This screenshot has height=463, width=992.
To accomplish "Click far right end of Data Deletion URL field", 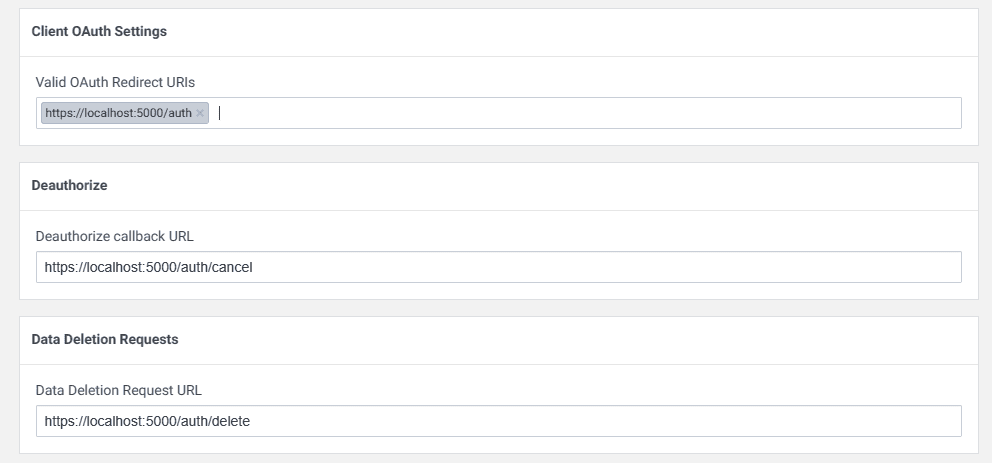I will (950, 421).
